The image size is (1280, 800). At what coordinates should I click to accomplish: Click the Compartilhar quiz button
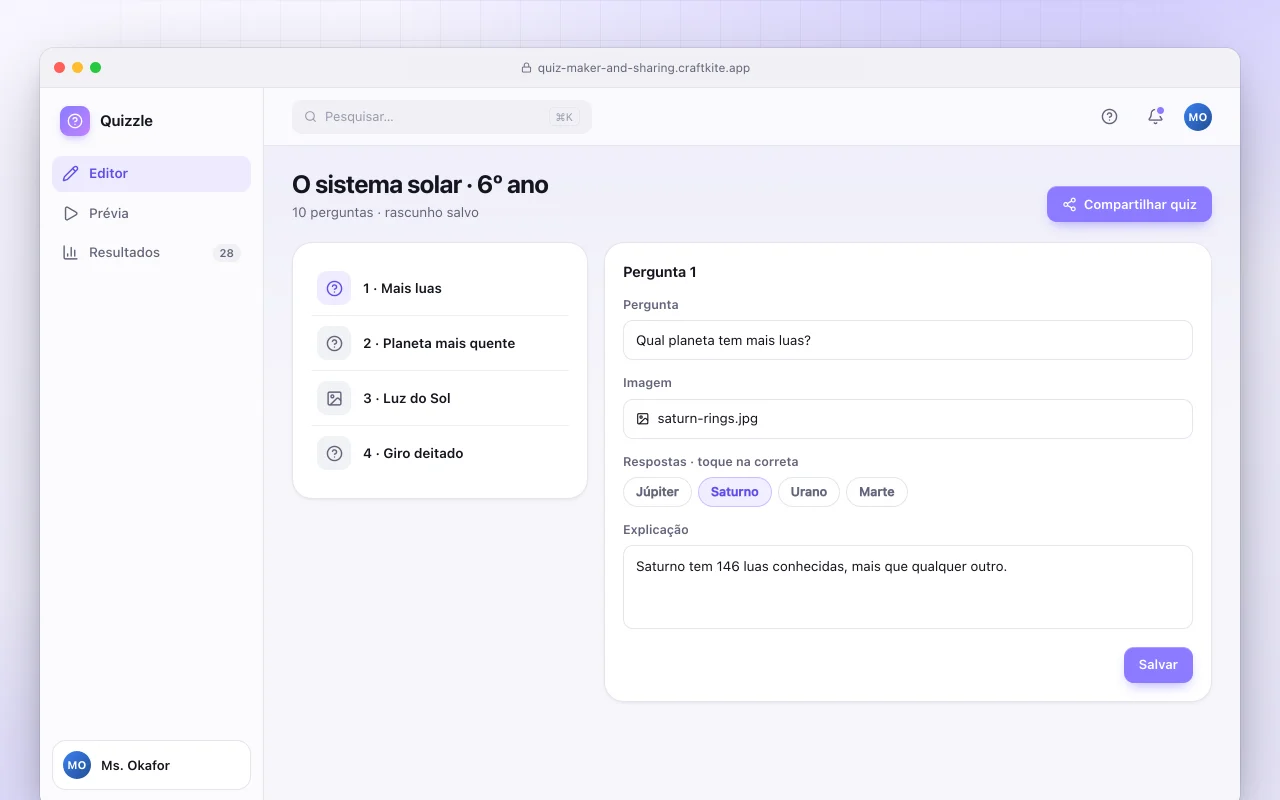click(1129, 204)
